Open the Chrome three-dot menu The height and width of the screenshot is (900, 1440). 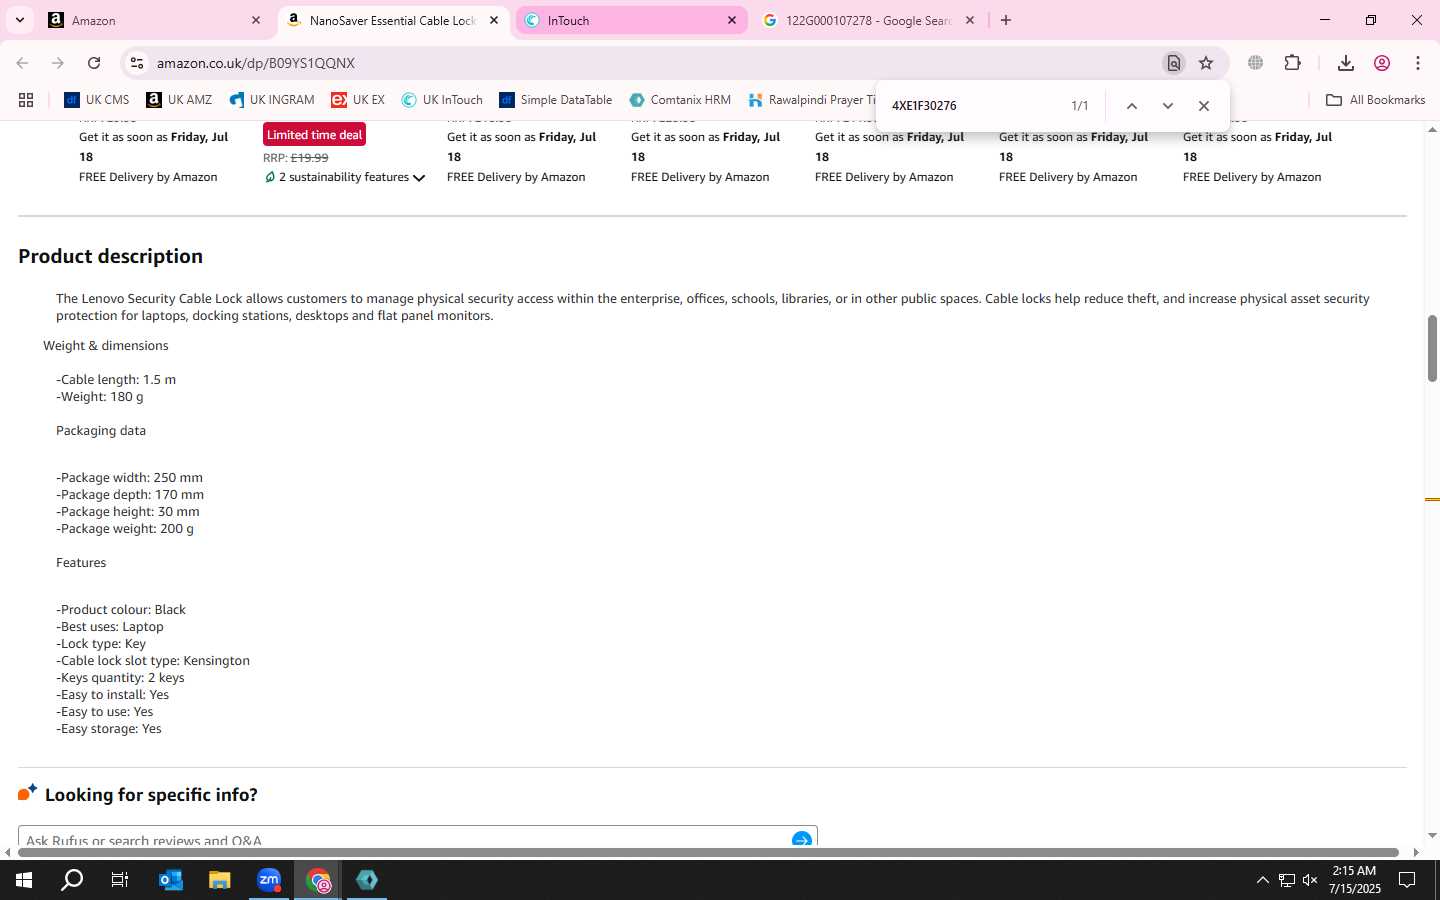1418,63
